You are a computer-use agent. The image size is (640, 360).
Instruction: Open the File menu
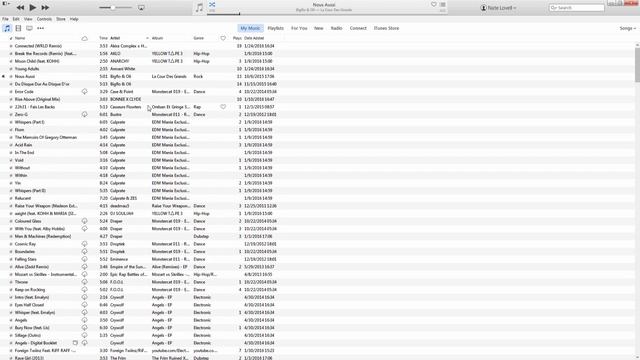5,19
